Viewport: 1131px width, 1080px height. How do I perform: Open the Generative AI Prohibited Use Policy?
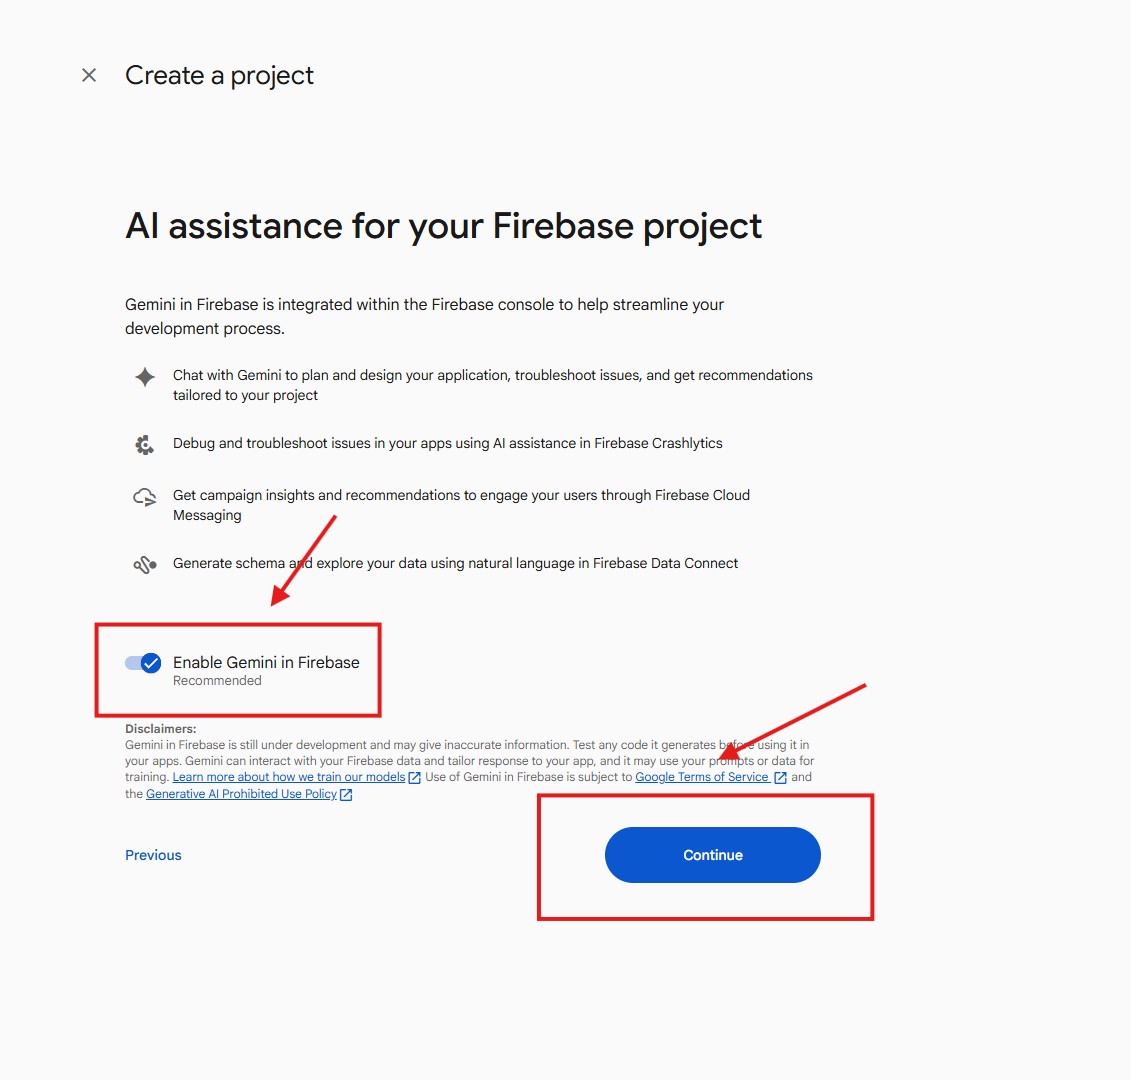(241, 794)
